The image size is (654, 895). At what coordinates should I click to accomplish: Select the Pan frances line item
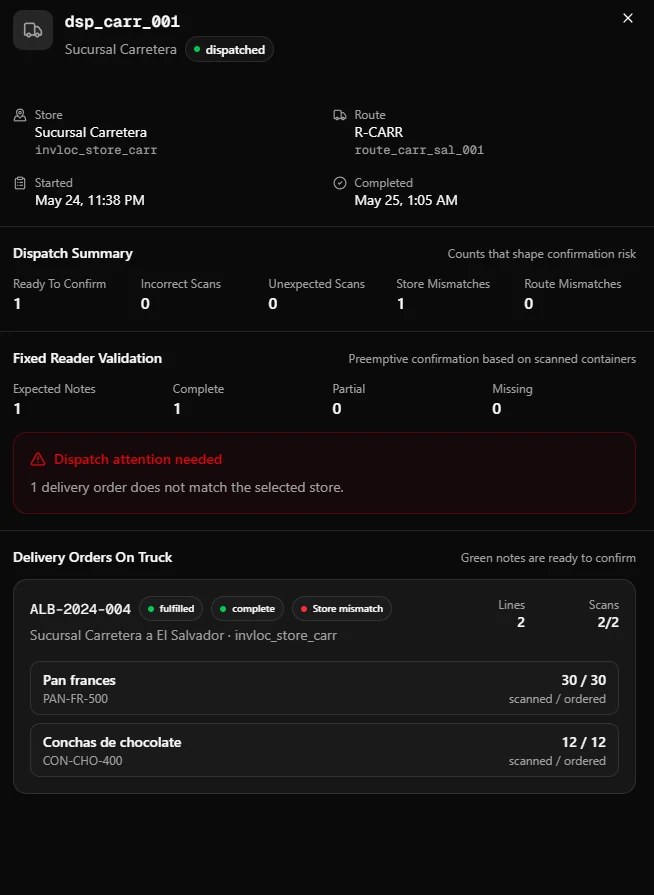(324, 688)
